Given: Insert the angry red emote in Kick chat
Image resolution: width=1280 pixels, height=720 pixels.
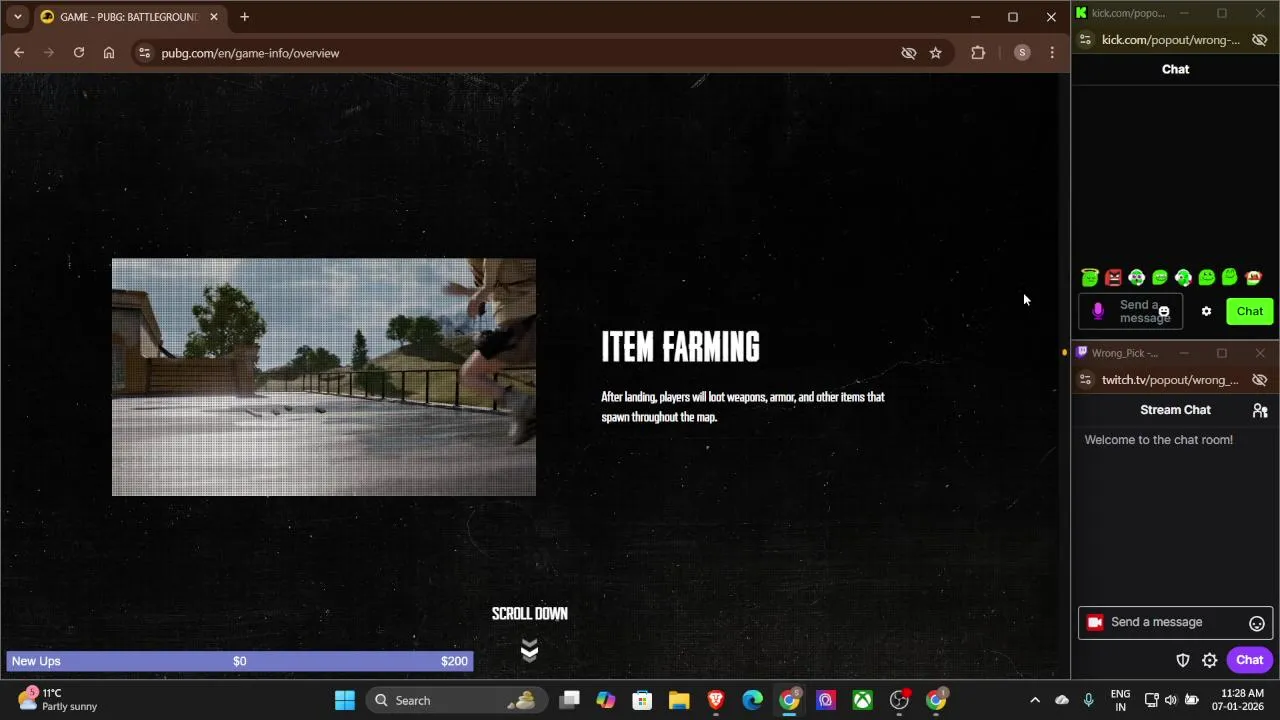Looking at the screenshot, I should click(x=1113, y=278).
